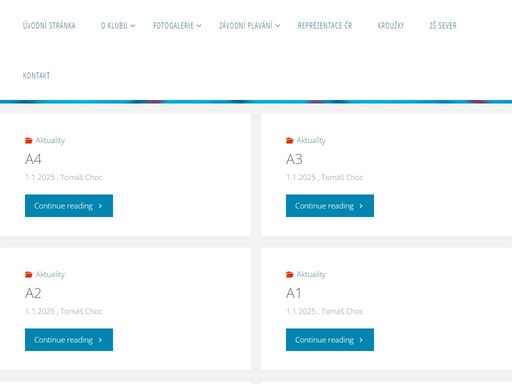Click the red folder icon above A2

[29, 274]
